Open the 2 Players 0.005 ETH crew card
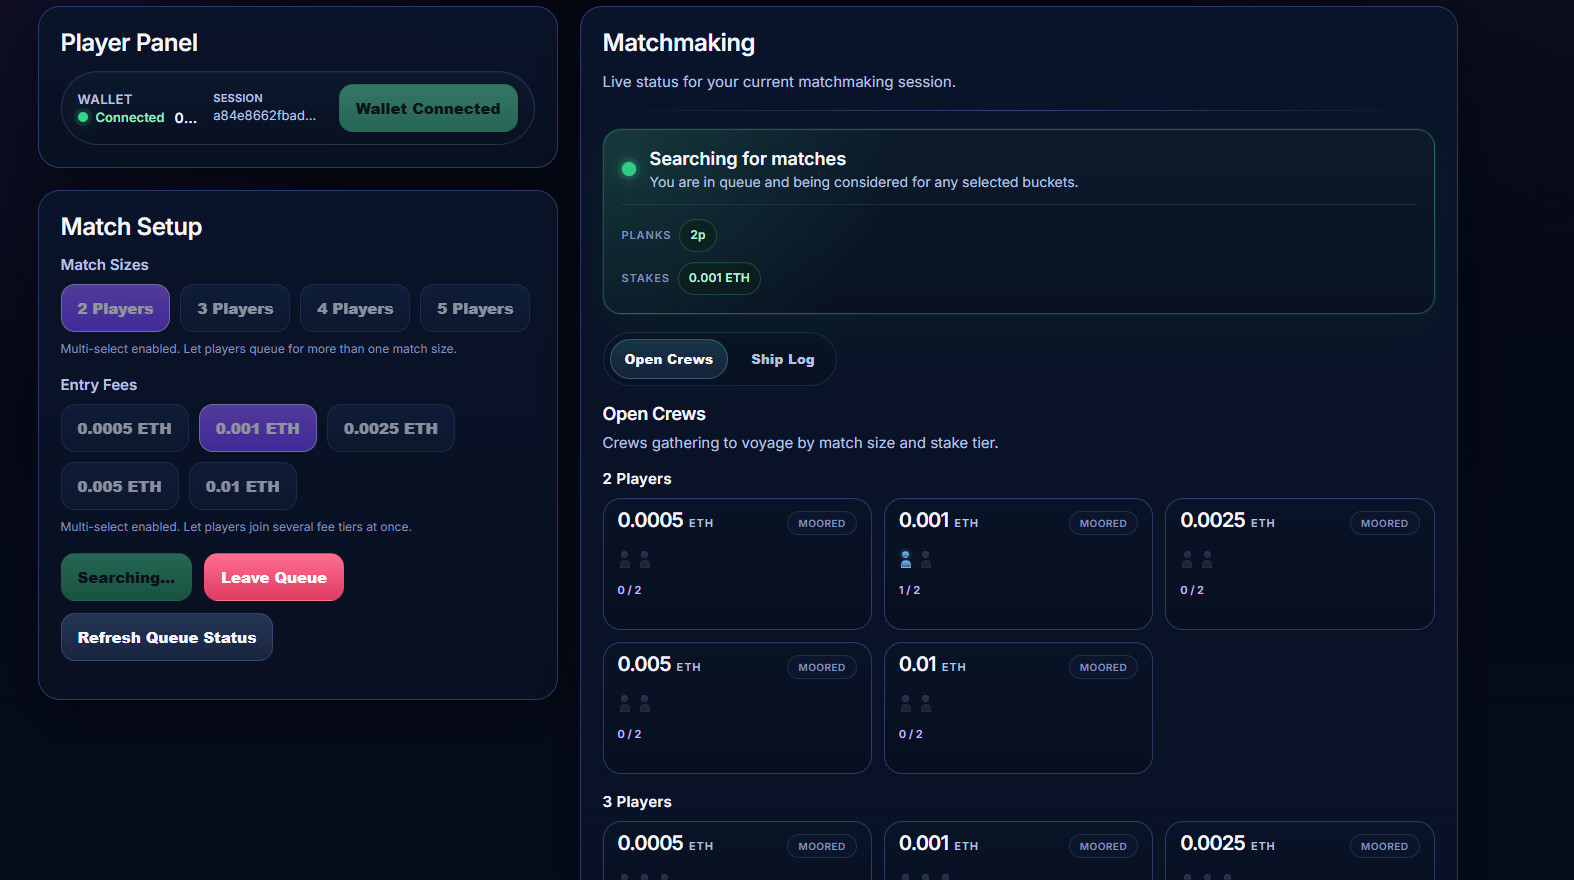The width and height of the screenshot is (1574, 880). [737, 708]
